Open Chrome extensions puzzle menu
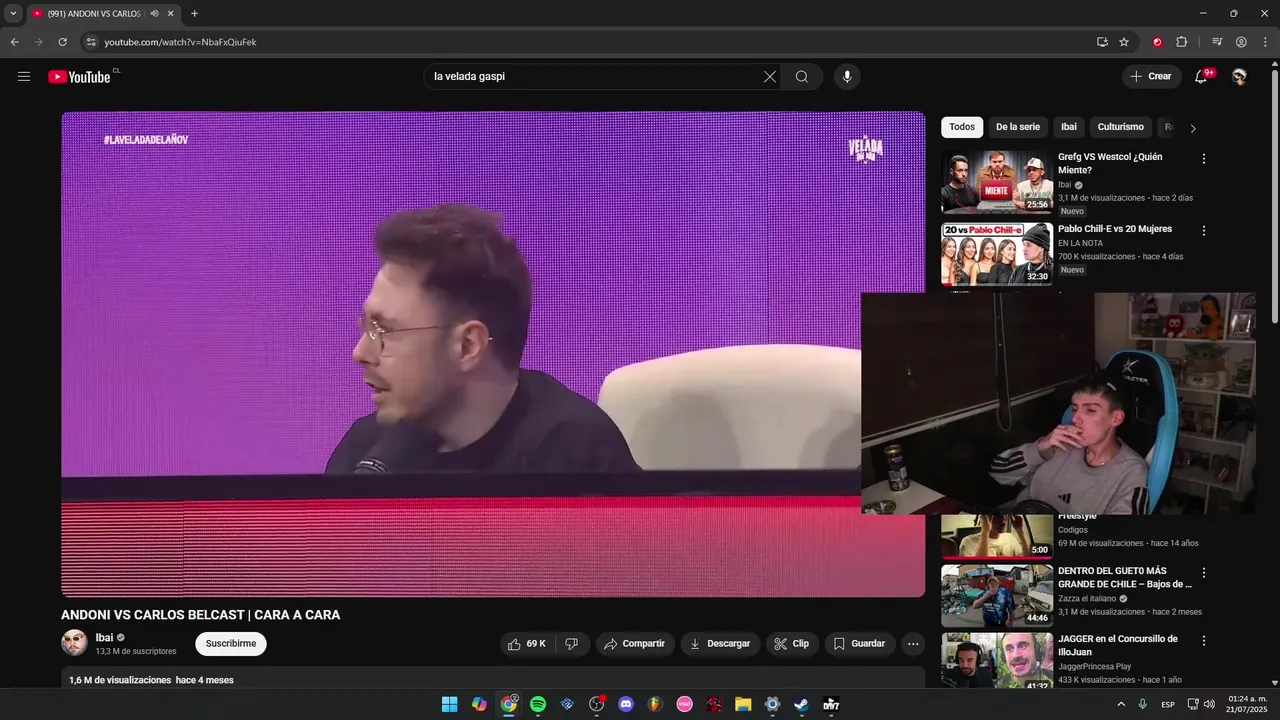The image size is (1280, 720). point(1181,42)
